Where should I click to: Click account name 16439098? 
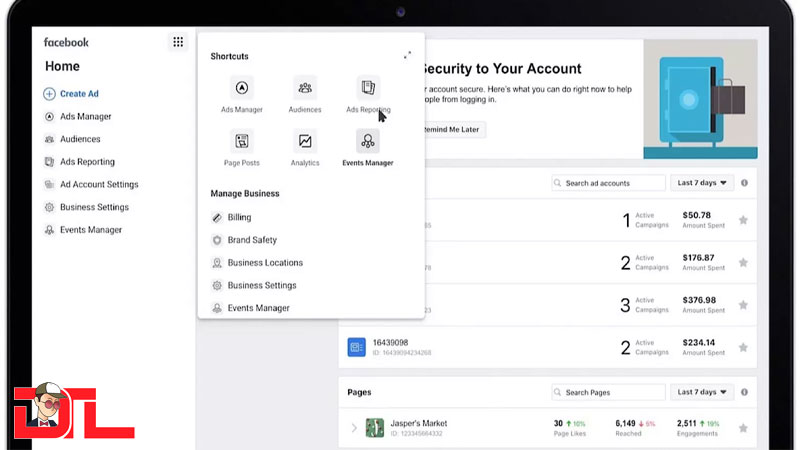(x=390, y=342)
